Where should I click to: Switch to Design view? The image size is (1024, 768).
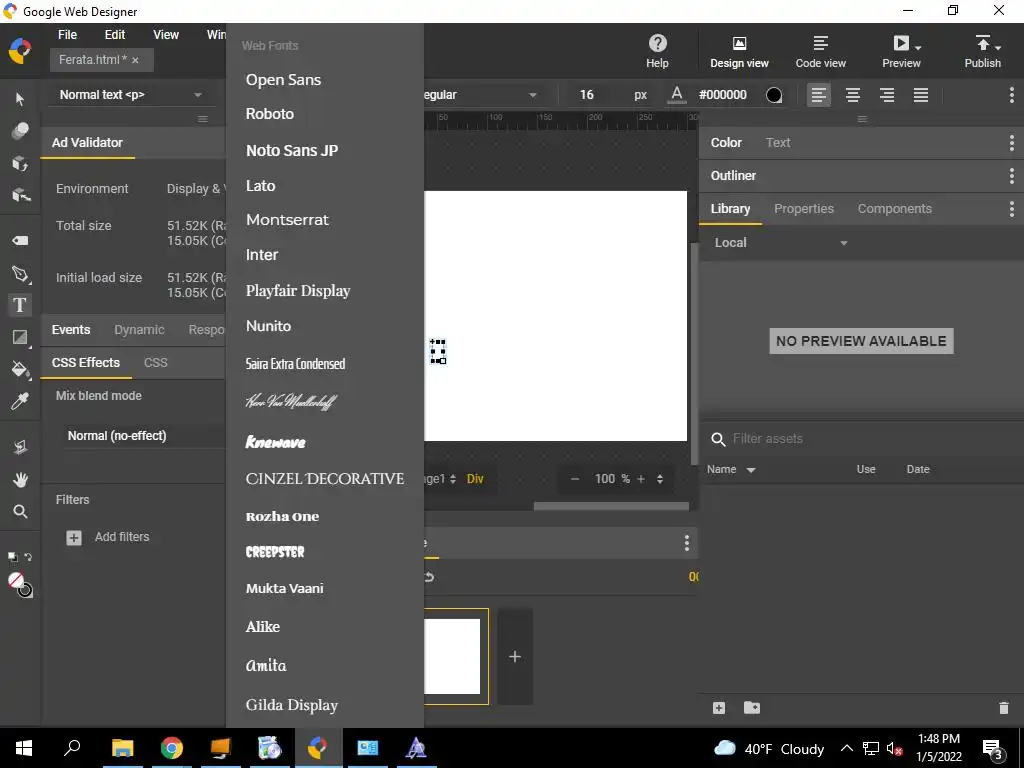[x=739, y=51]
